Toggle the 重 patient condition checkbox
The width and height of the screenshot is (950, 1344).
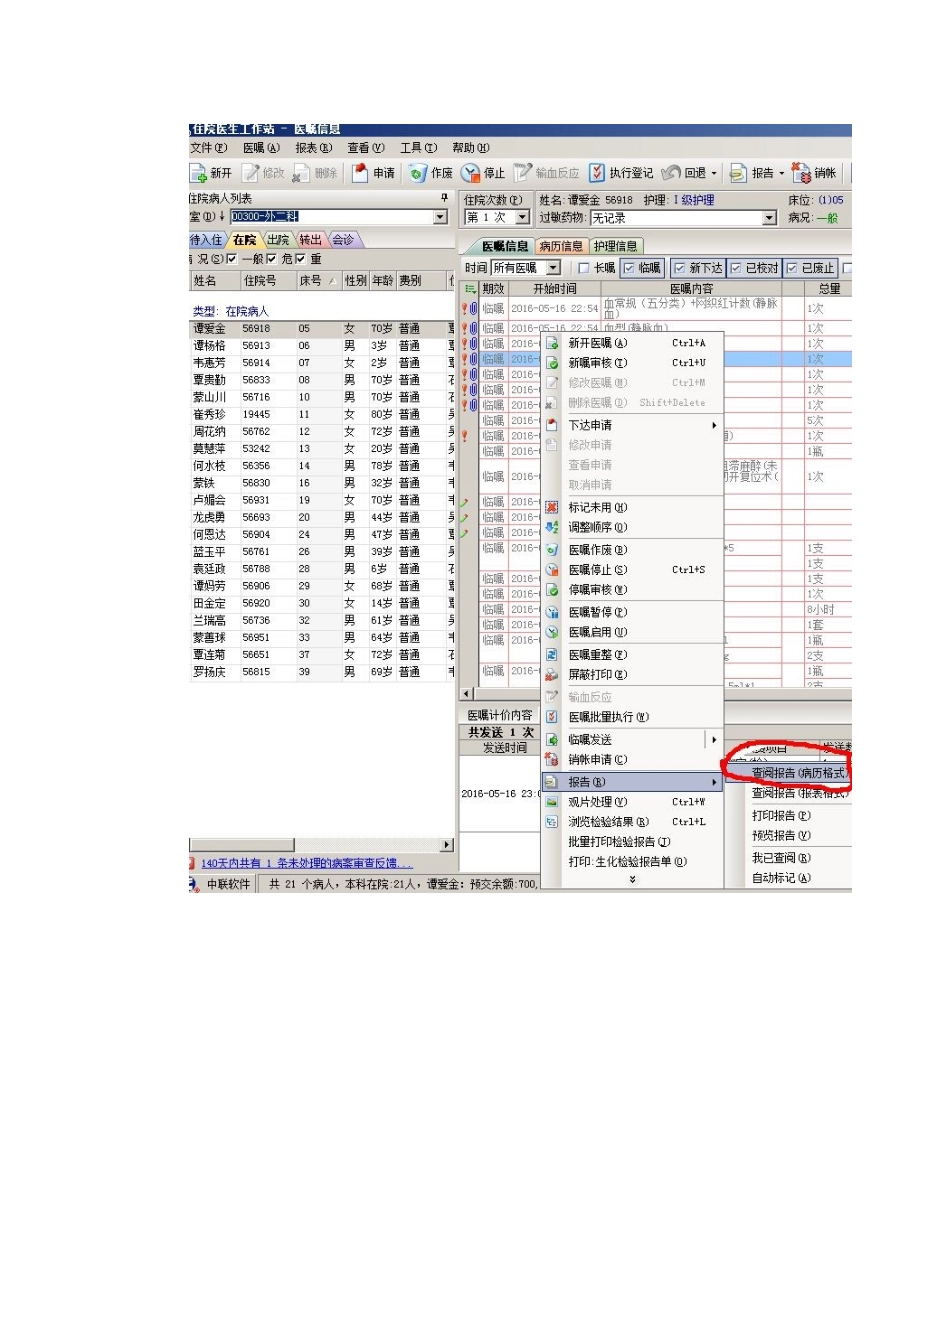tap(300, 259)
